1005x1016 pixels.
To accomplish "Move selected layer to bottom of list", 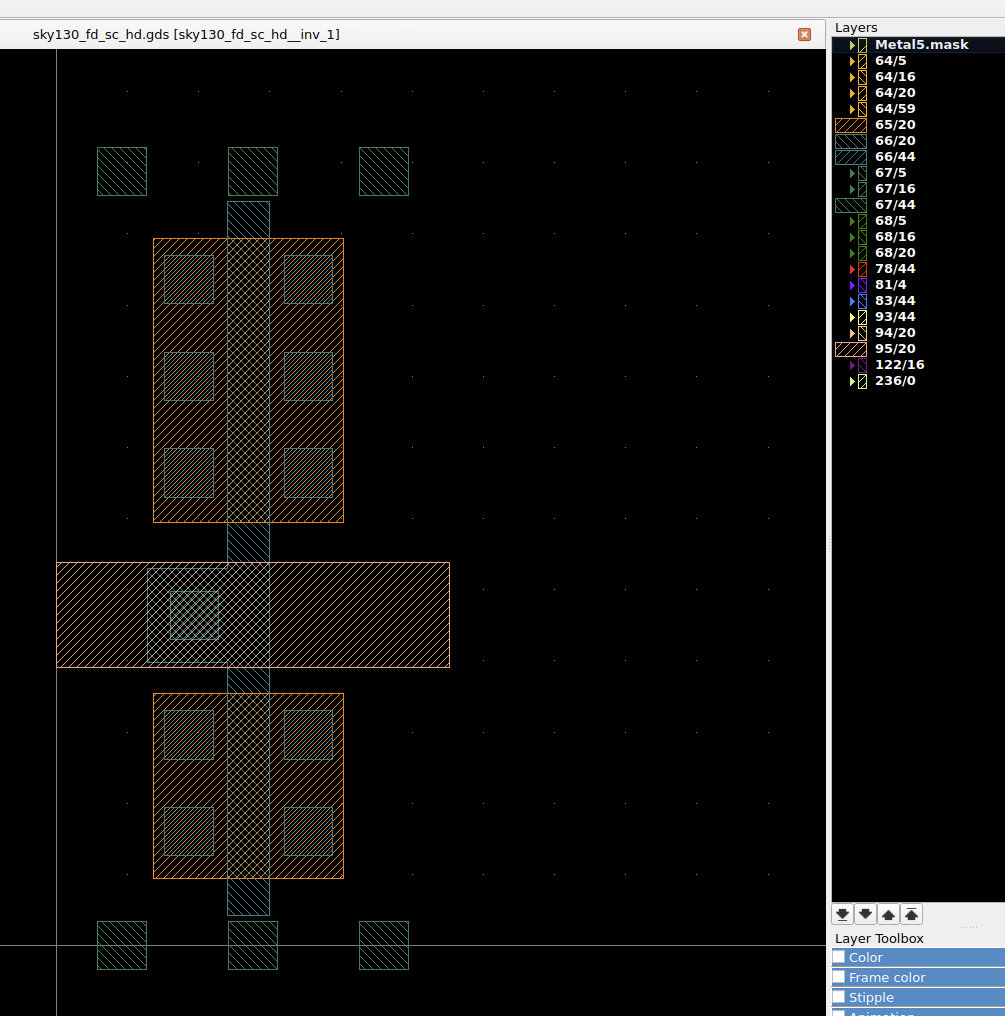I will click(843, 914).
